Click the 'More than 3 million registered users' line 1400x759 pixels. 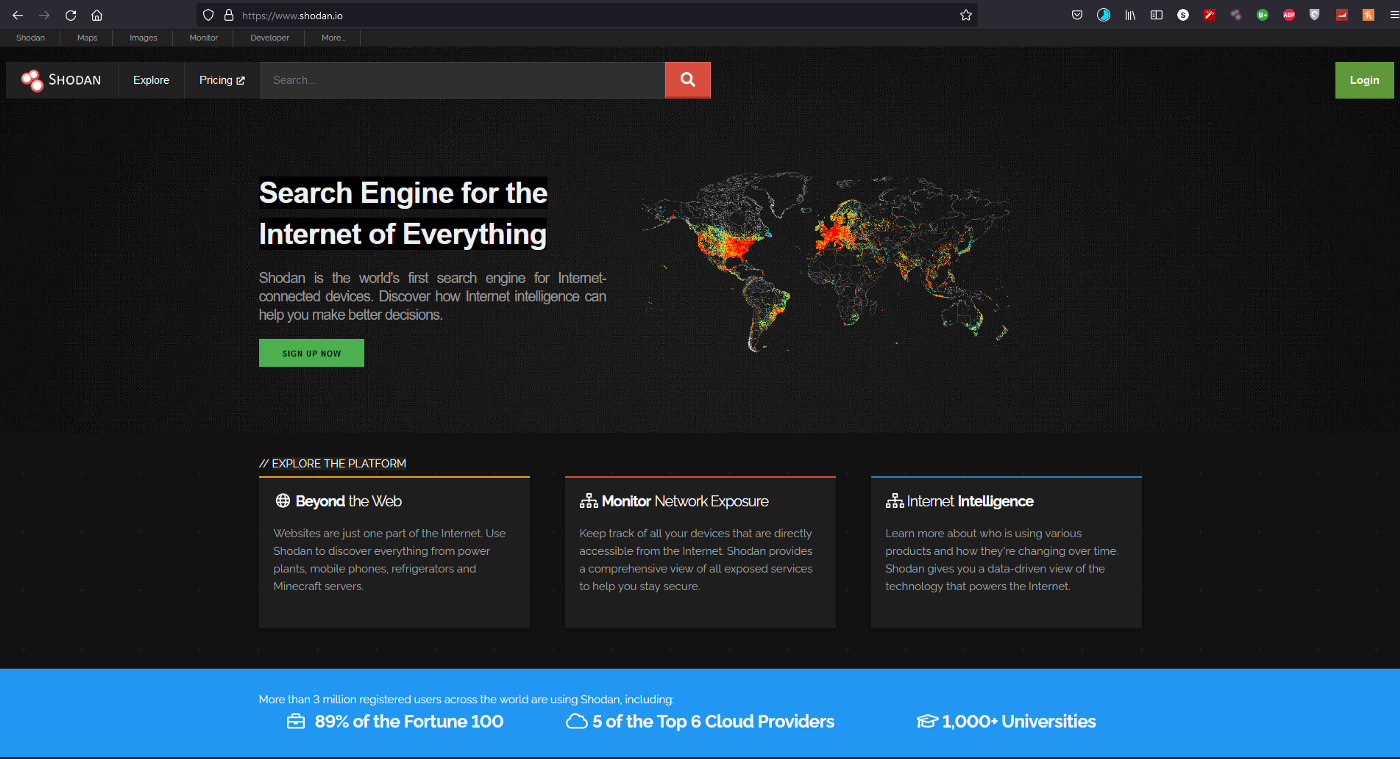click(x=467, y=699)
